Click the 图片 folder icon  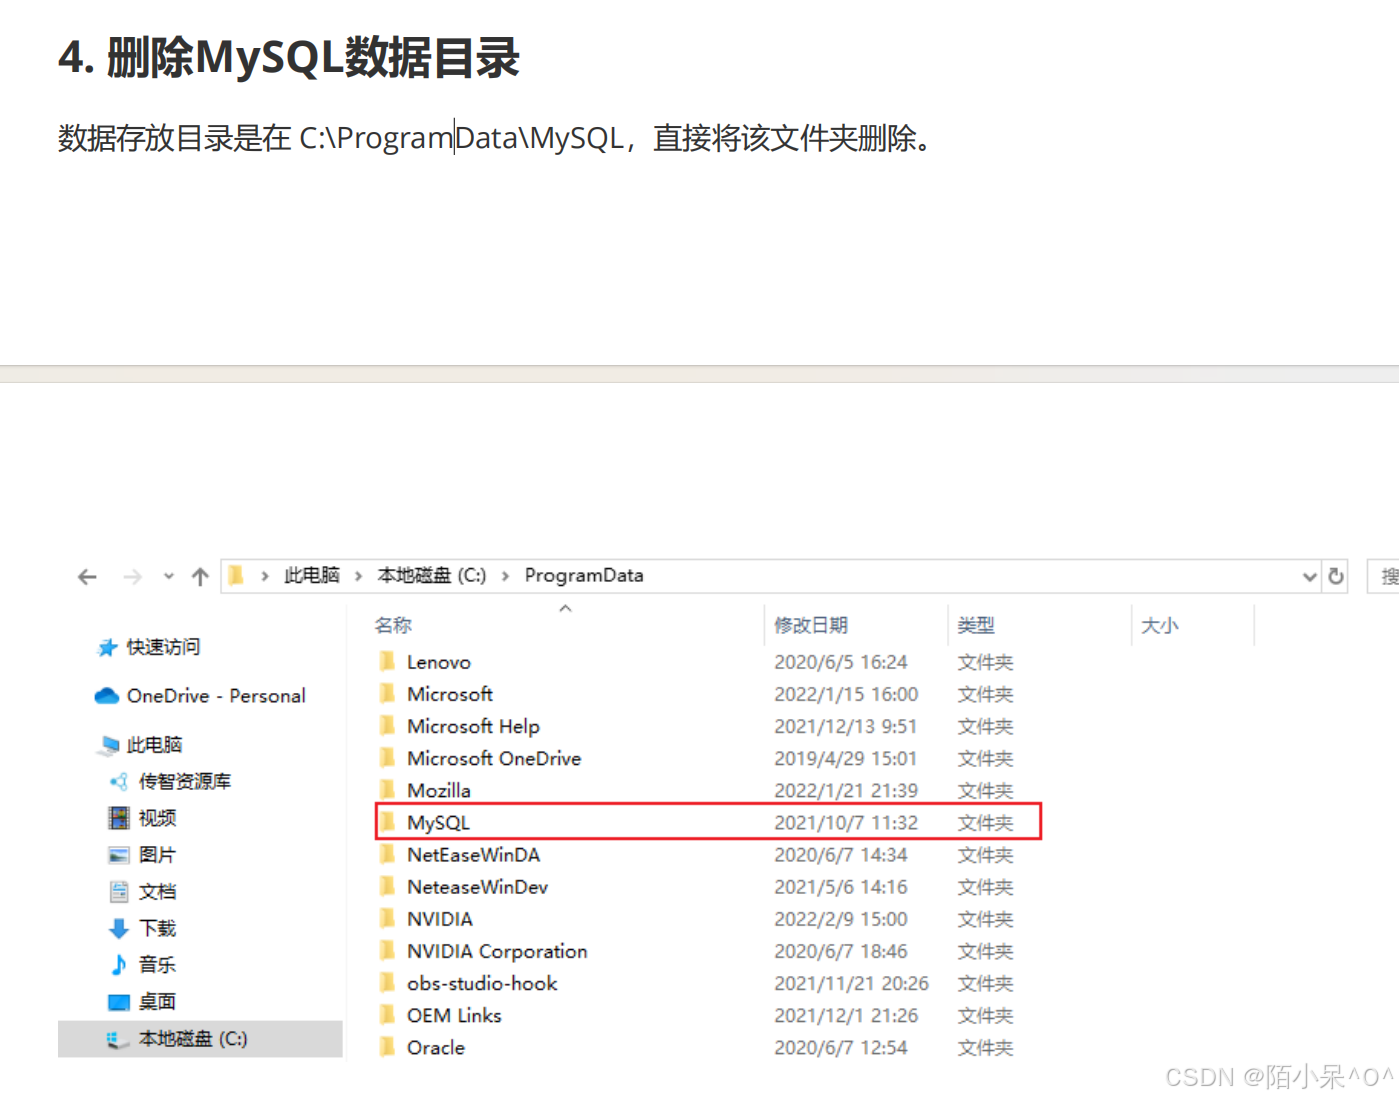(x=119, y=855)
